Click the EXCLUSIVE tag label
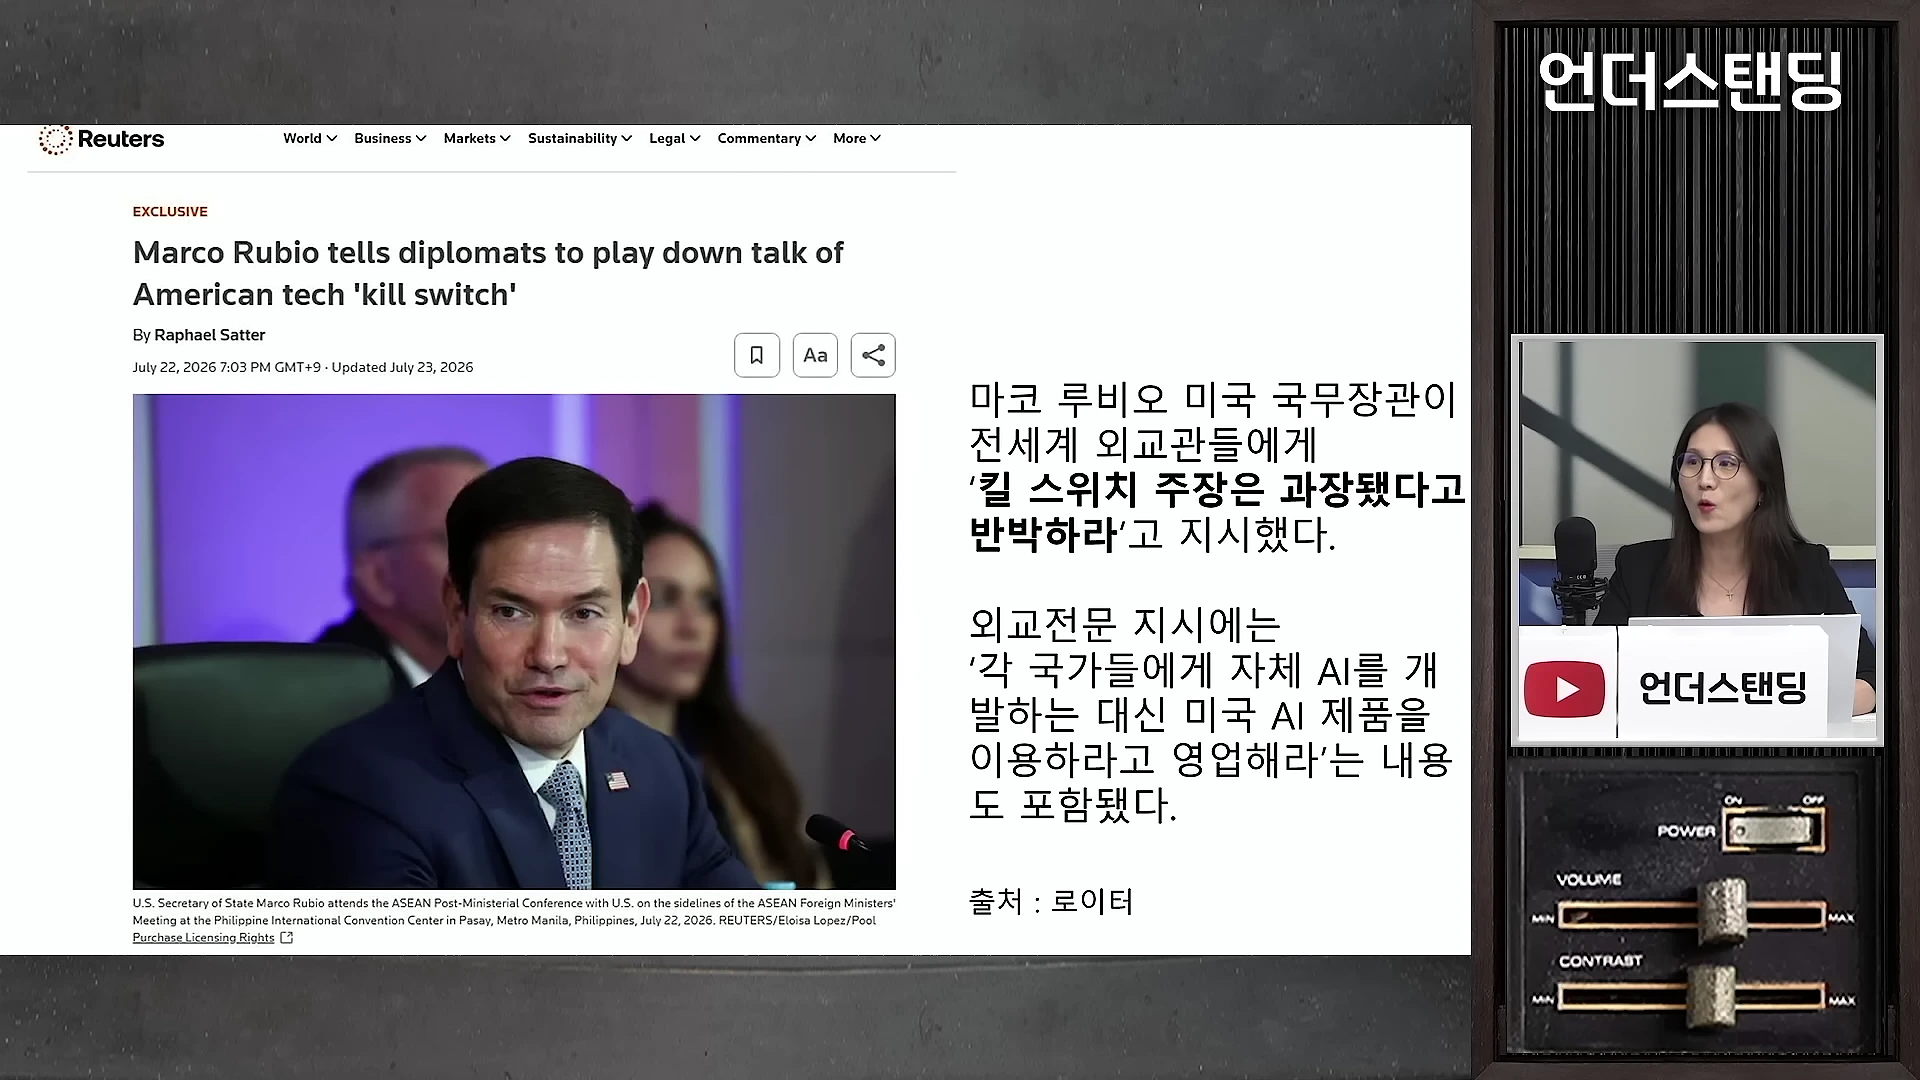Screen dimensions: 1920x1080 point(170,211)
